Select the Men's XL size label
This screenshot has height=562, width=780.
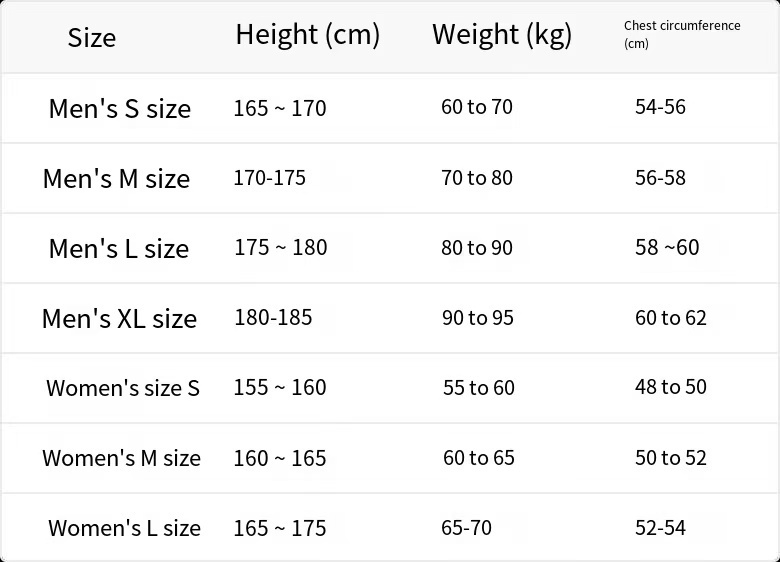[x=119, y=319]
